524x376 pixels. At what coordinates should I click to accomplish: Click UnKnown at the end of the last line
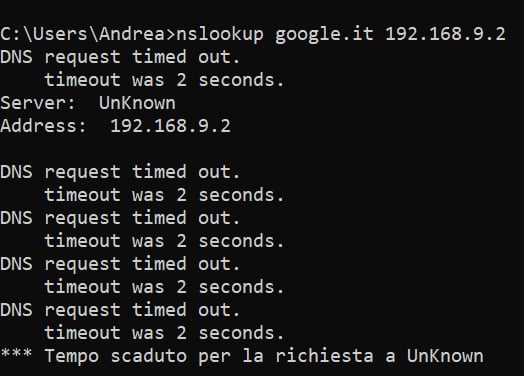445,356
